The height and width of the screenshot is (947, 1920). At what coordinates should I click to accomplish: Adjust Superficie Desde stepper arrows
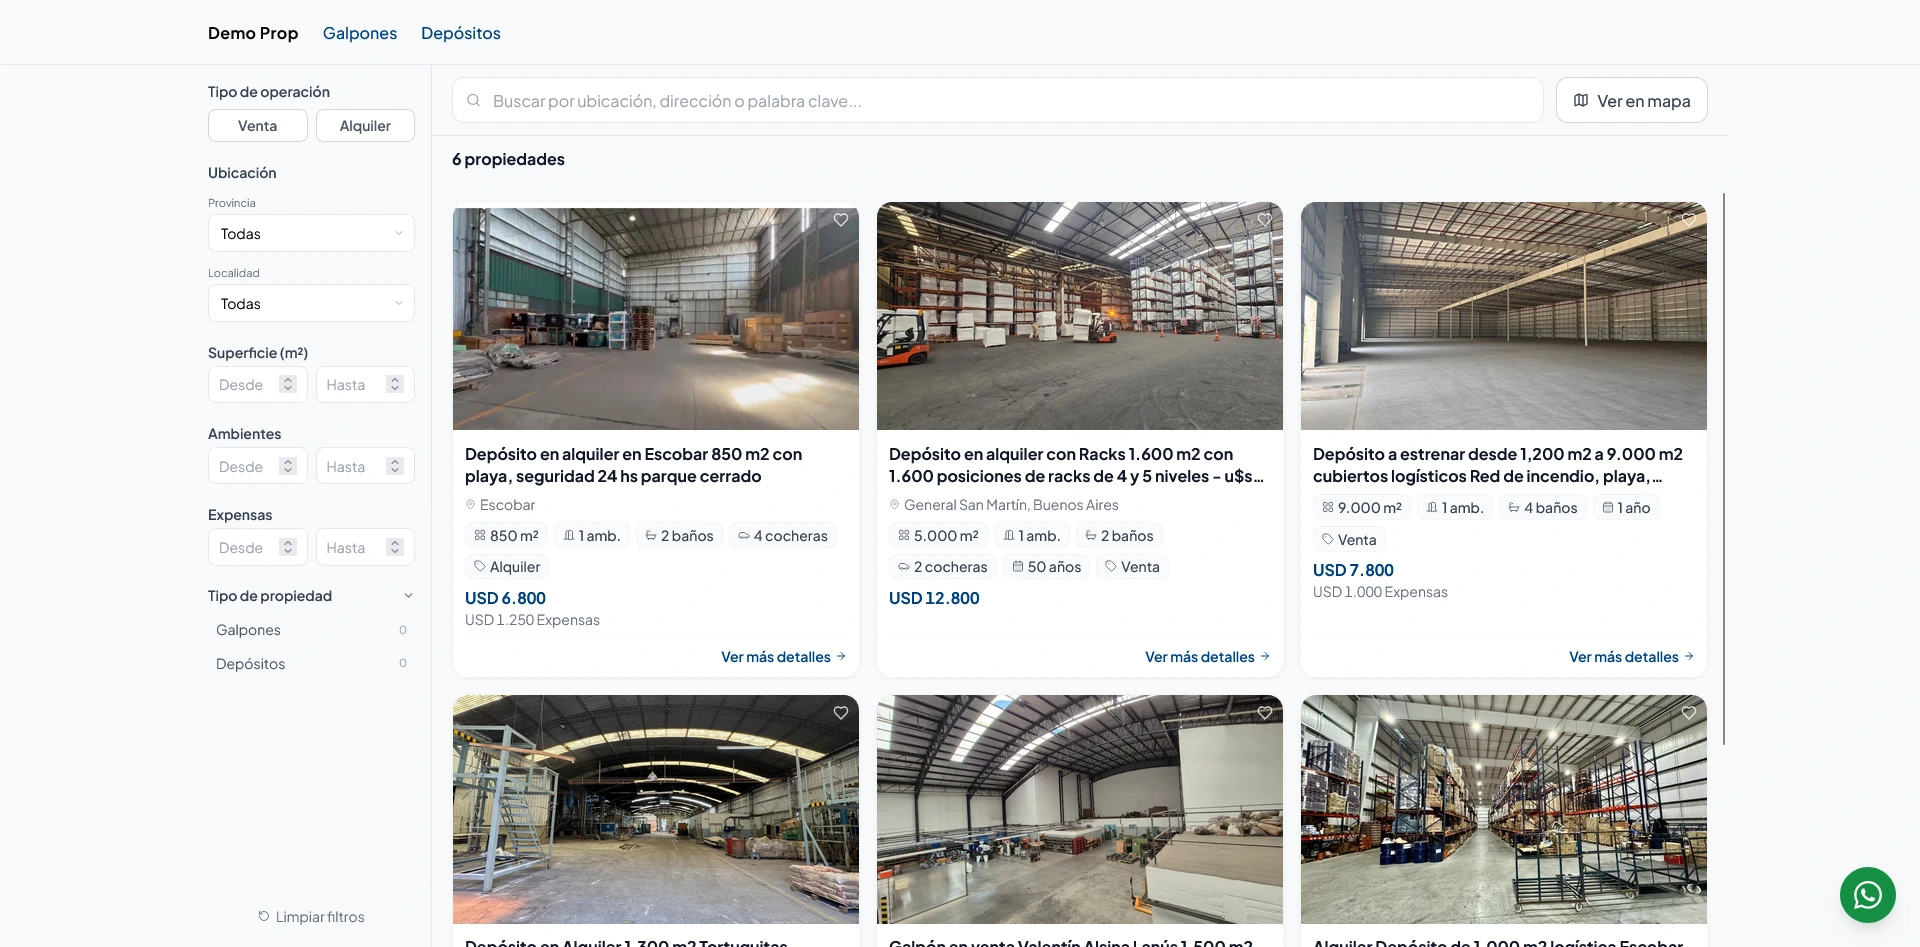(x=288, y=385)
